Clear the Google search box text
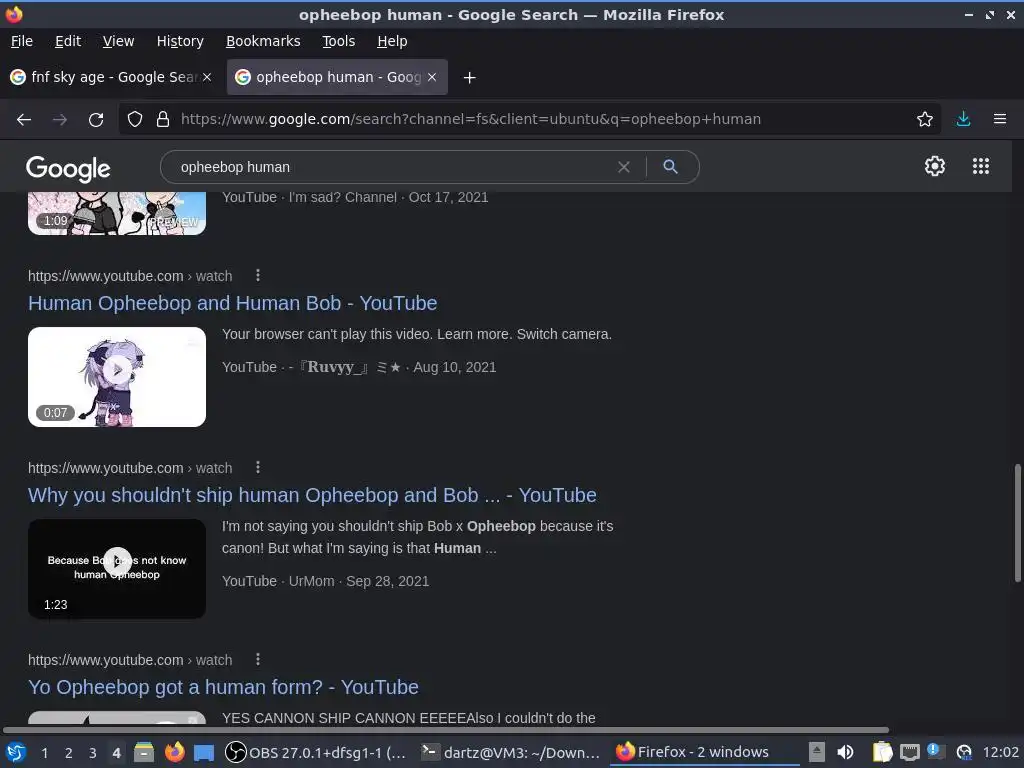1024x768 pixels. (x=624, y=167)
